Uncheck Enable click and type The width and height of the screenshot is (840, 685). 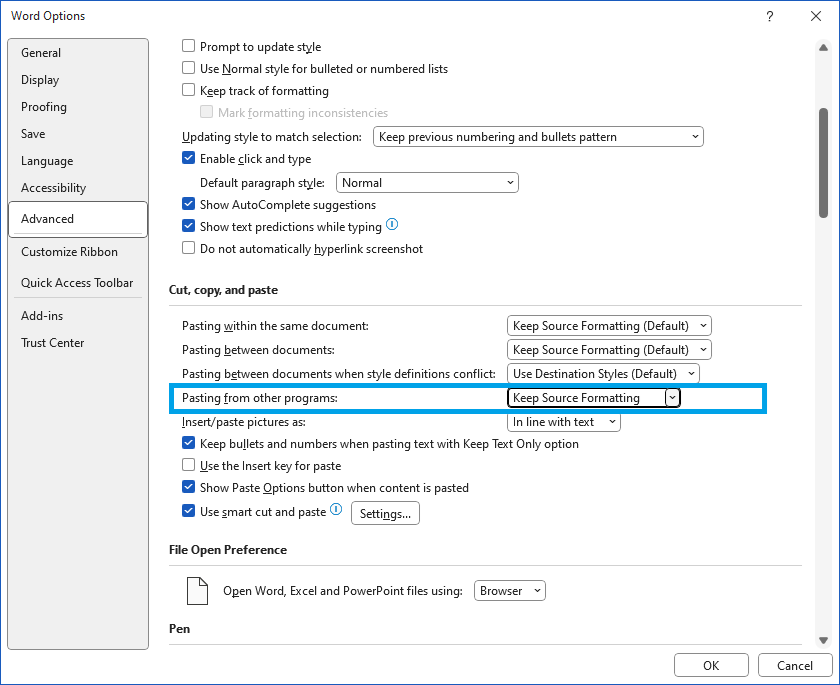coord(189,159)
